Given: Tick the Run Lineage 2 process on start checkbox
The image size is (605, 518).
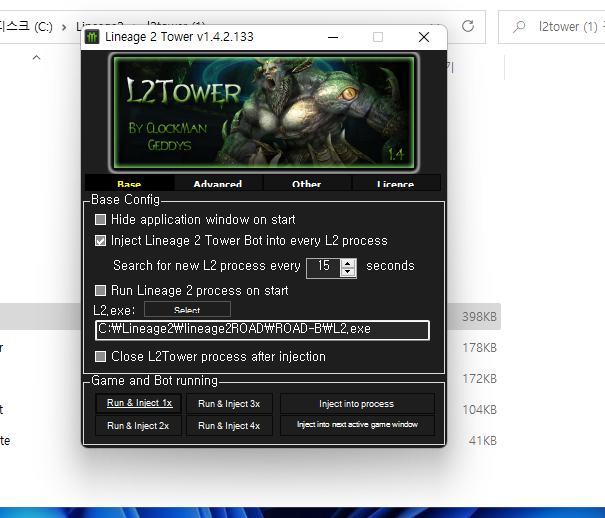Looking at the screenshot, I should [100, 291].
